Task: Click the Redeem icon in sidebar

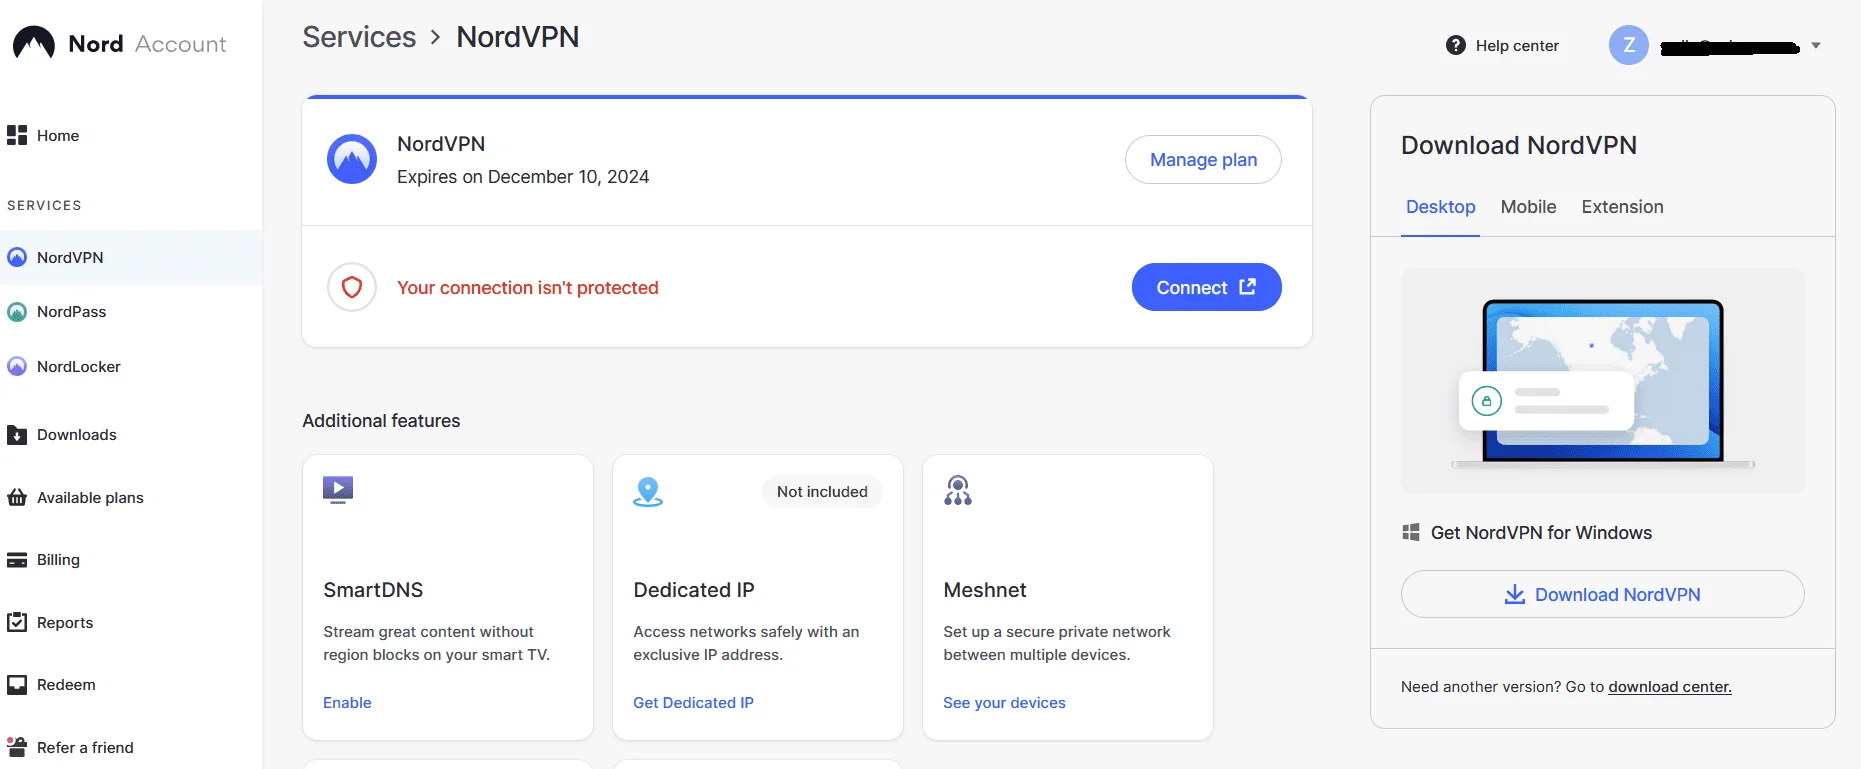Action: click(17, 685)
